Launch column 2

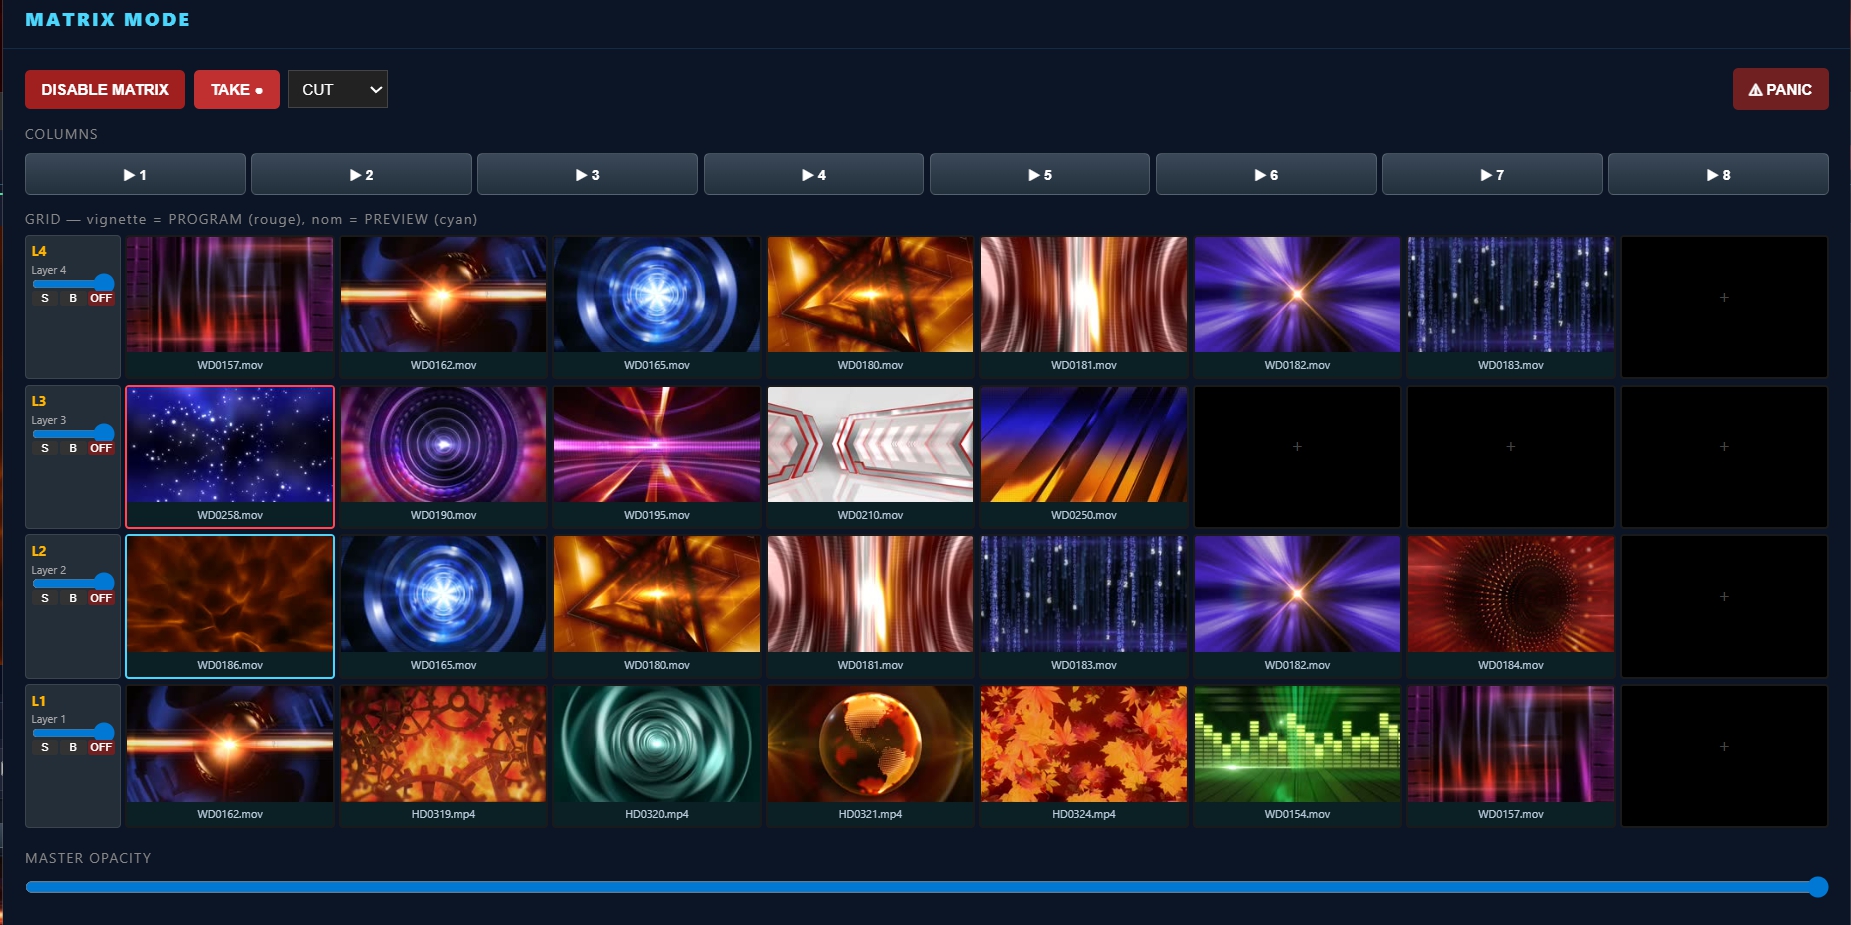(361, 175)
